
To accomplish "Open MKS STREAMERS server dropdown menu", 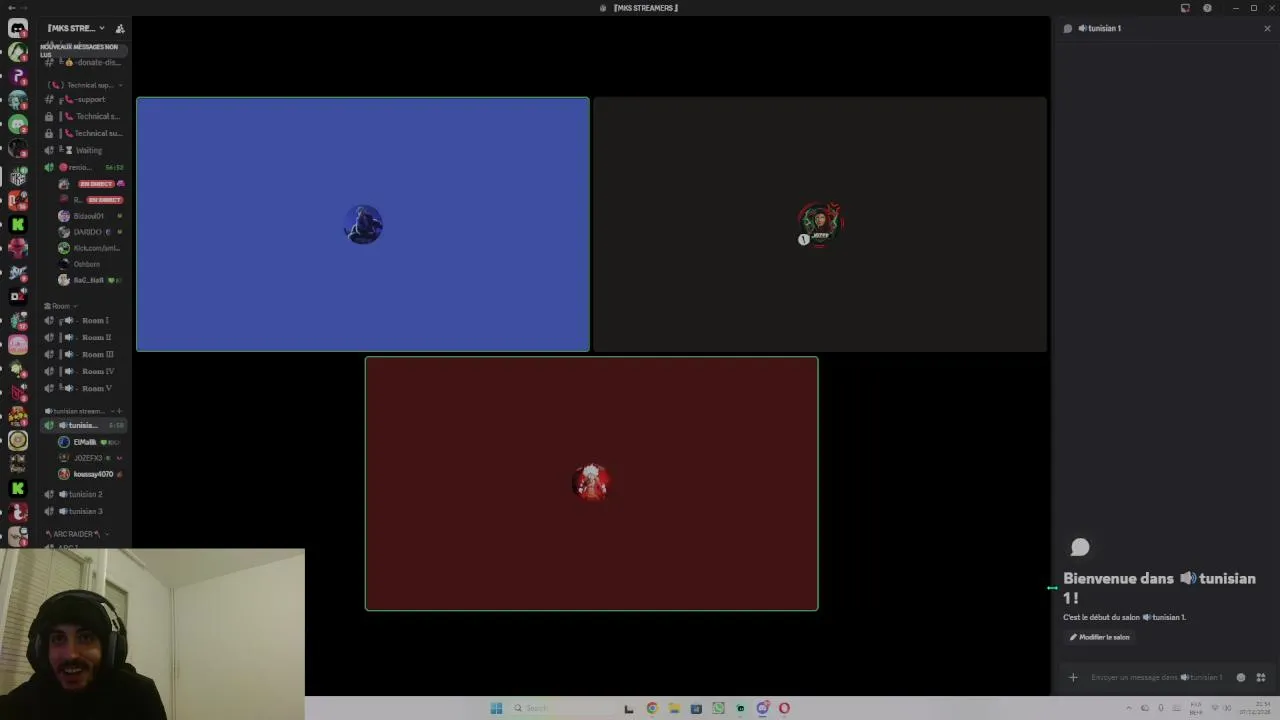I will 76,28.
